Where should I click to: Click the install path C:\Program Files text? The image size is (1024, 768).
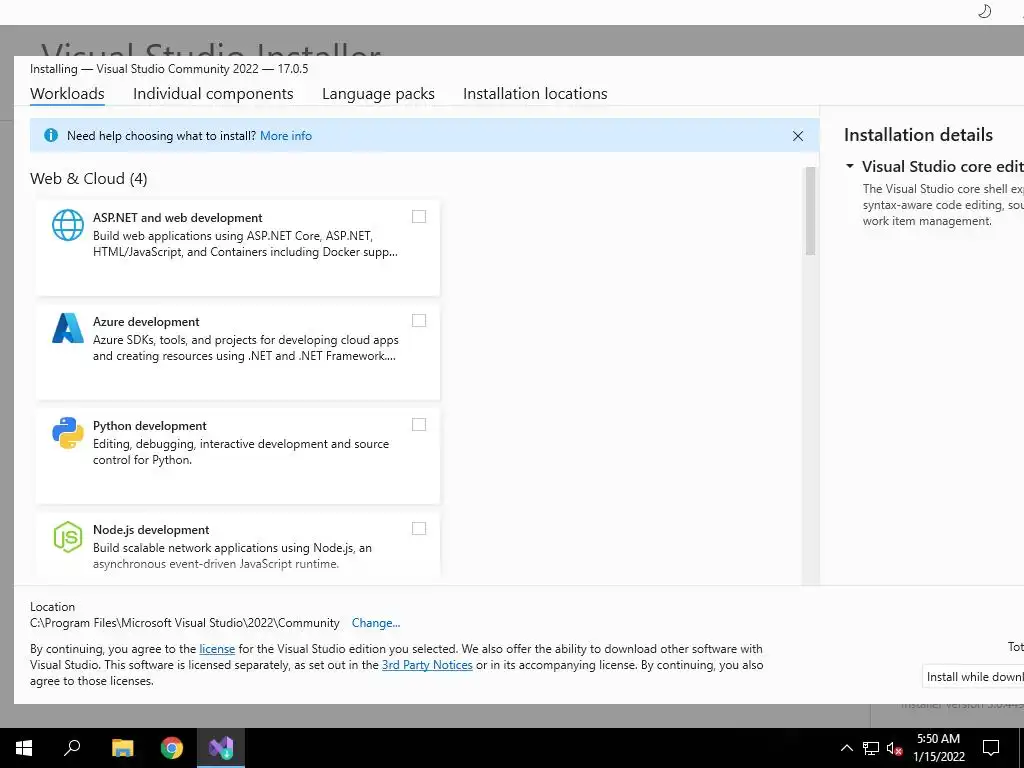[x=185, y=623]
